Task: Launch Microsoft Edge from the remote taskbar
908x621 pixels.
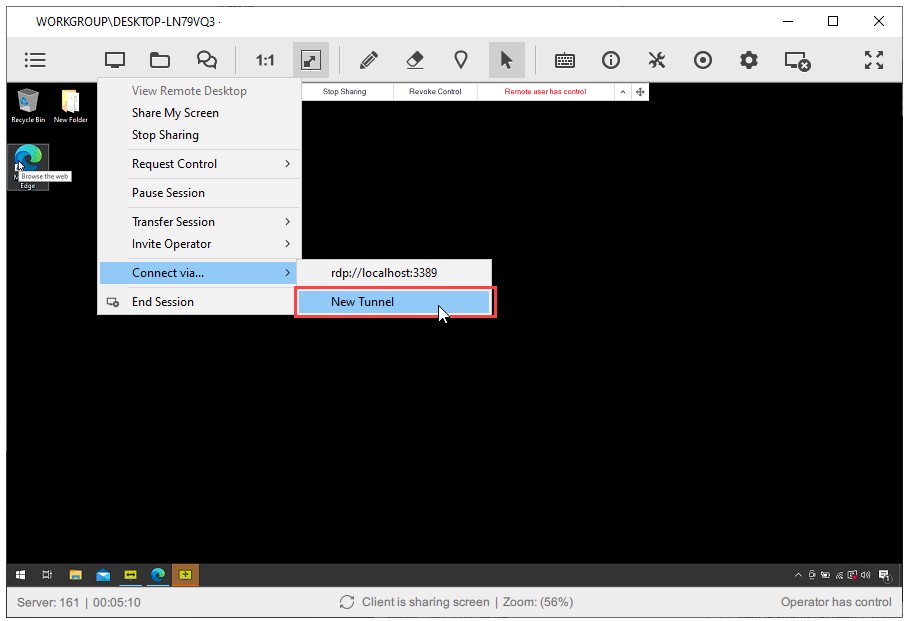Action: point(157,575)
